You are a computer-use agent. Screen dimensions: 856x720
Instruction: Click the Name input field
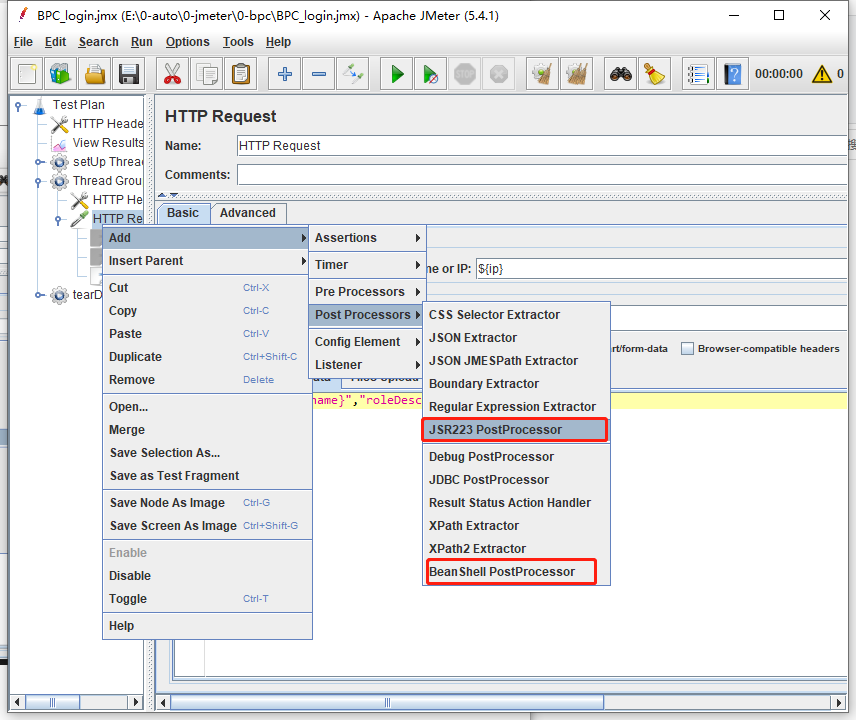(x=542, y=146)
